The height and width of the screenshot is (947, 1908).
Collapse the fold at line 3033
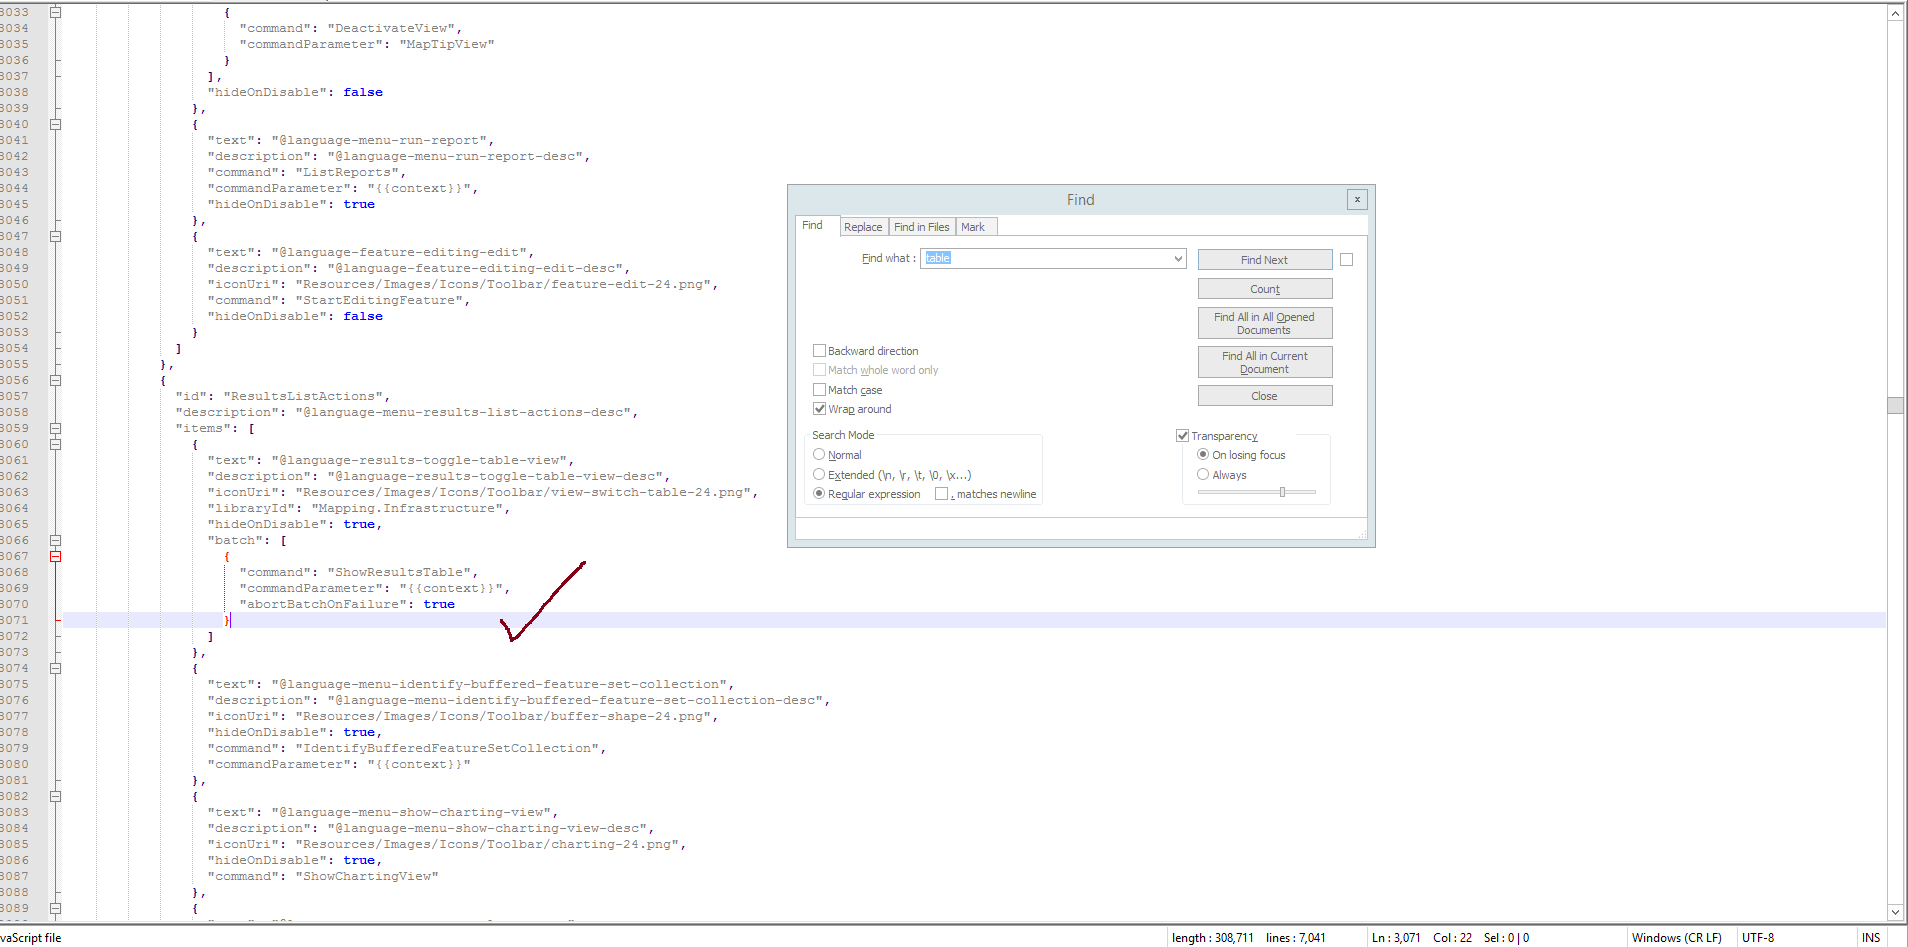click(x=56, y=12)
